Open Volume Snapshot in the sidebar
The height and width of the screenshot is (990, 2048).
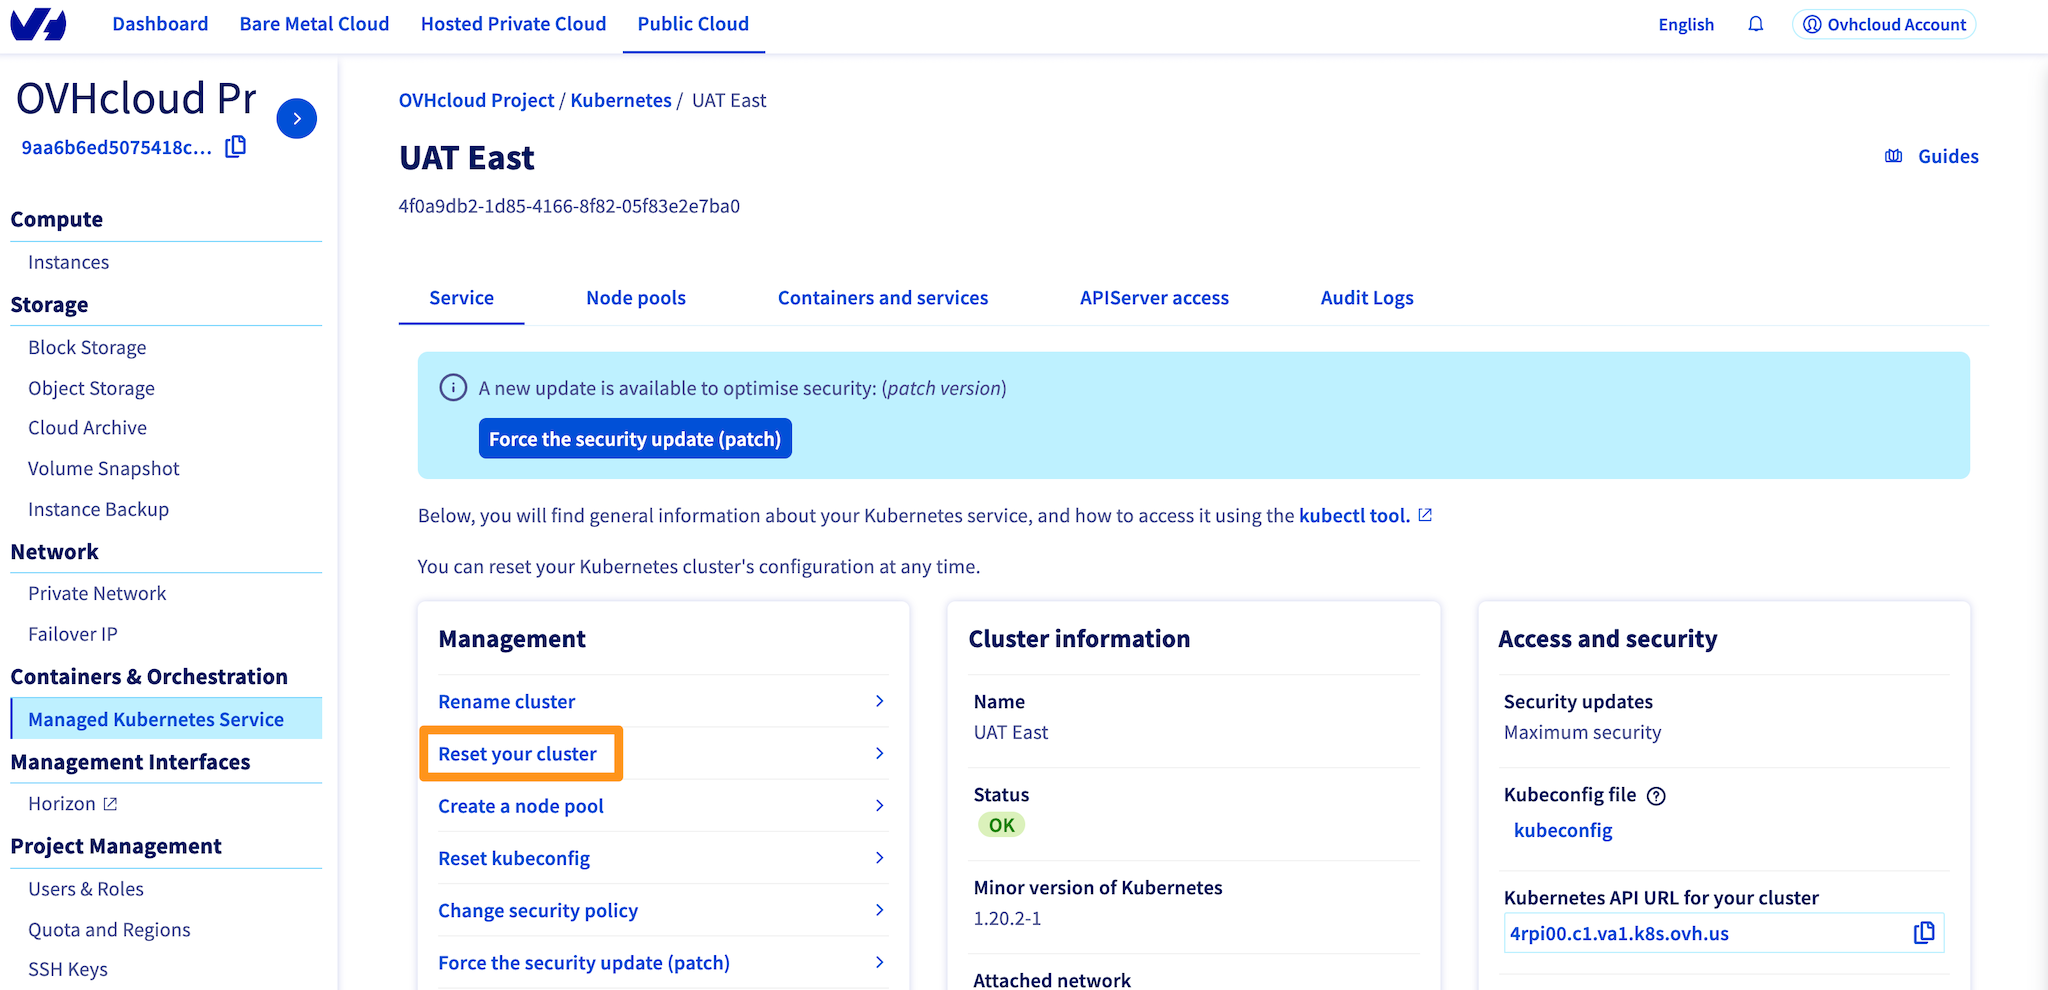click(103, 468)
